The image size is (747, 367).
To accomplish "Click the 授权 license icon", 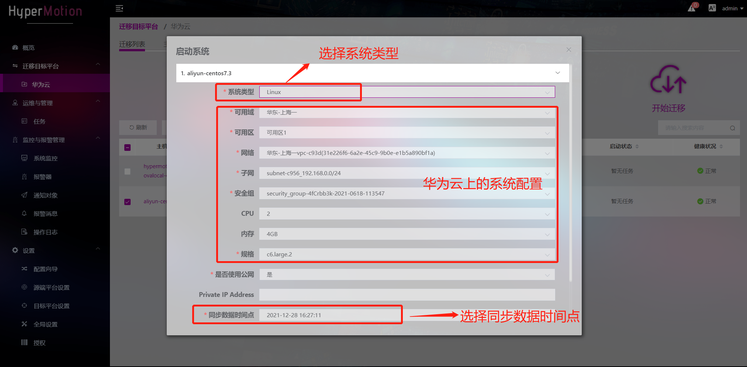I will [x=24, y=343].
